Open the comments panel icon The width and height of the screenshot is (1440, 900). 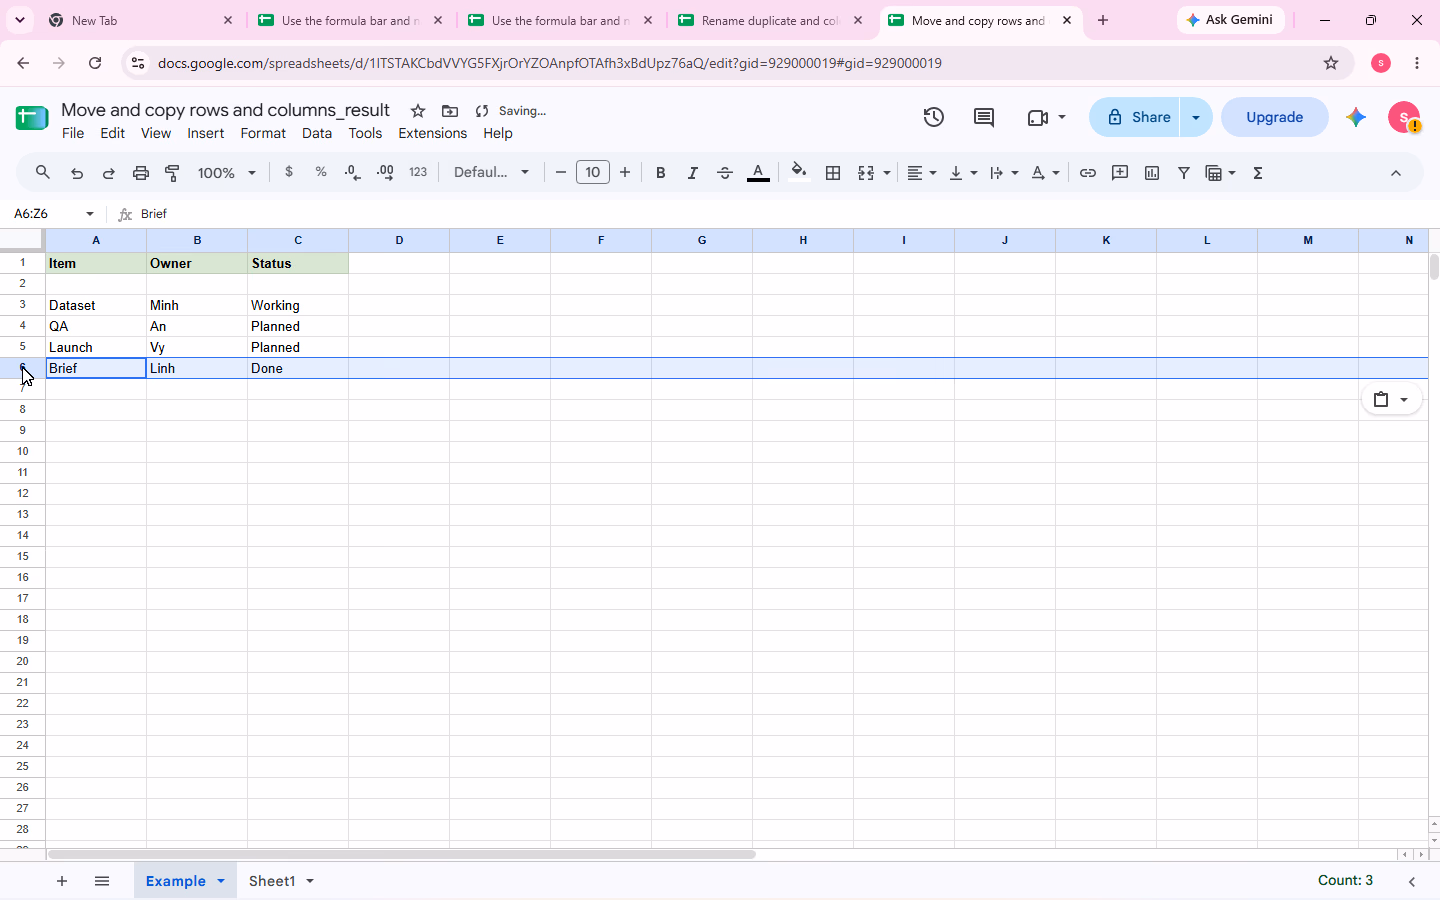click(984, 117)
